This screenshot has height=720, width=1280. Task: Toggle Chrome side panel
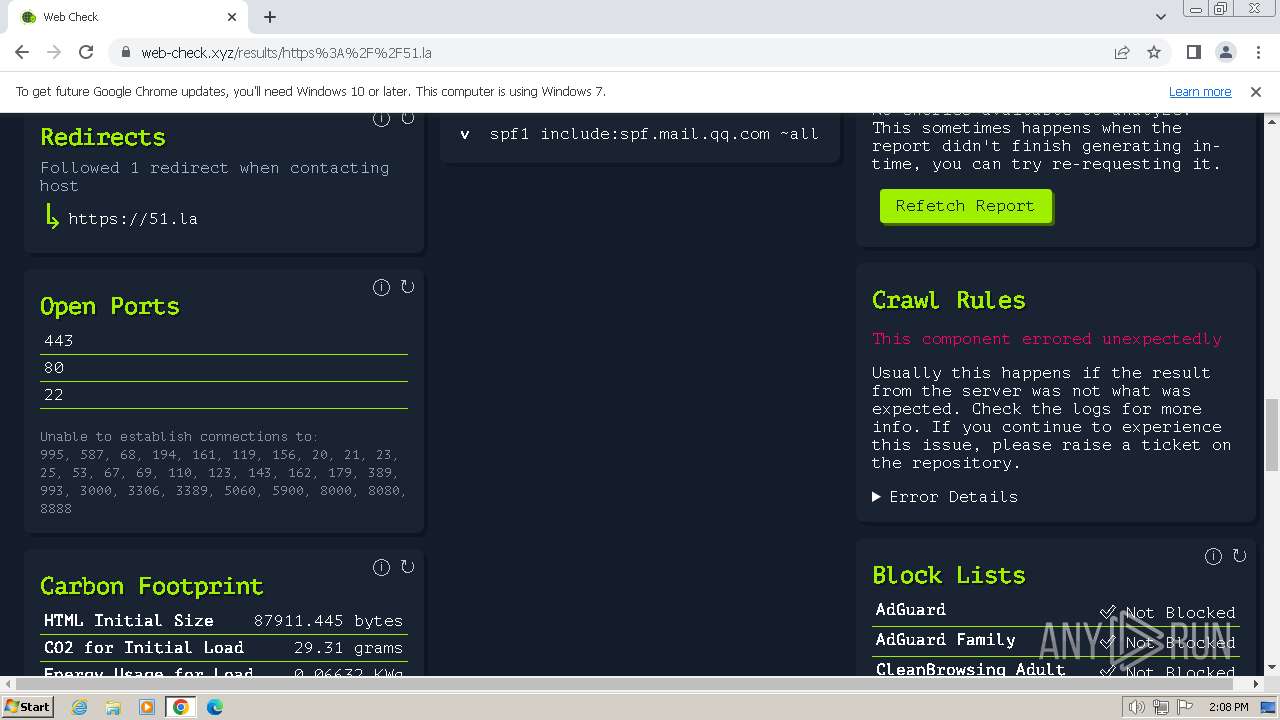coord(1193,52)
